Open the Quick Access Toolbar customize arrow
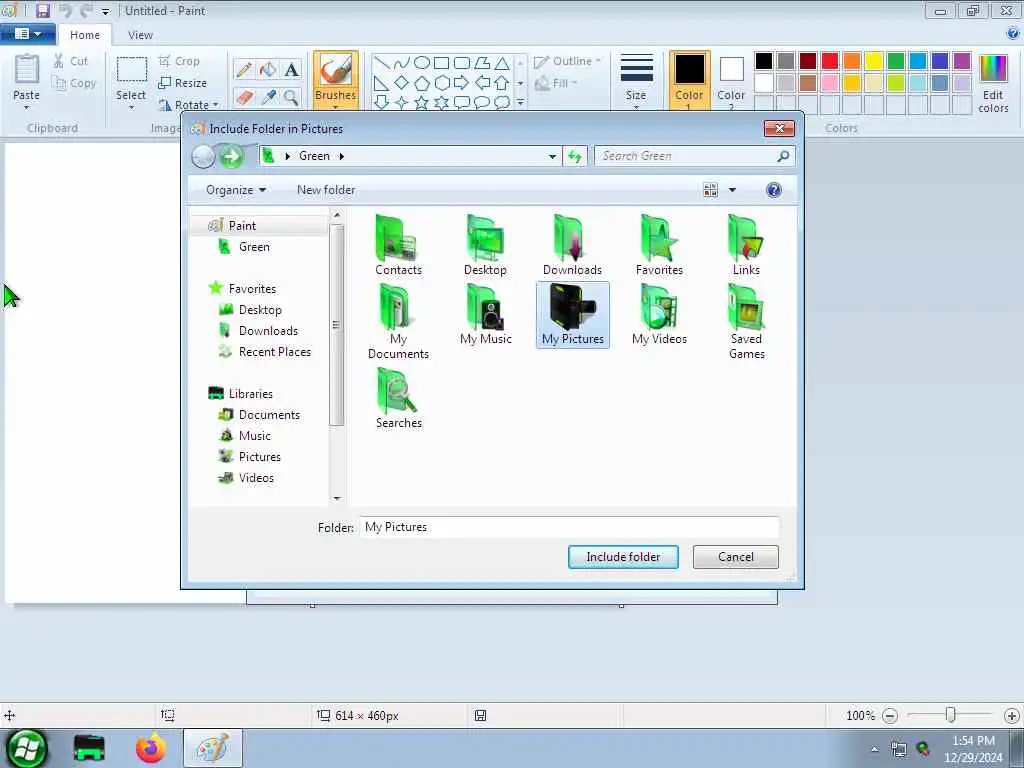This screenshot has width=1024, height=768. point(105,11)
